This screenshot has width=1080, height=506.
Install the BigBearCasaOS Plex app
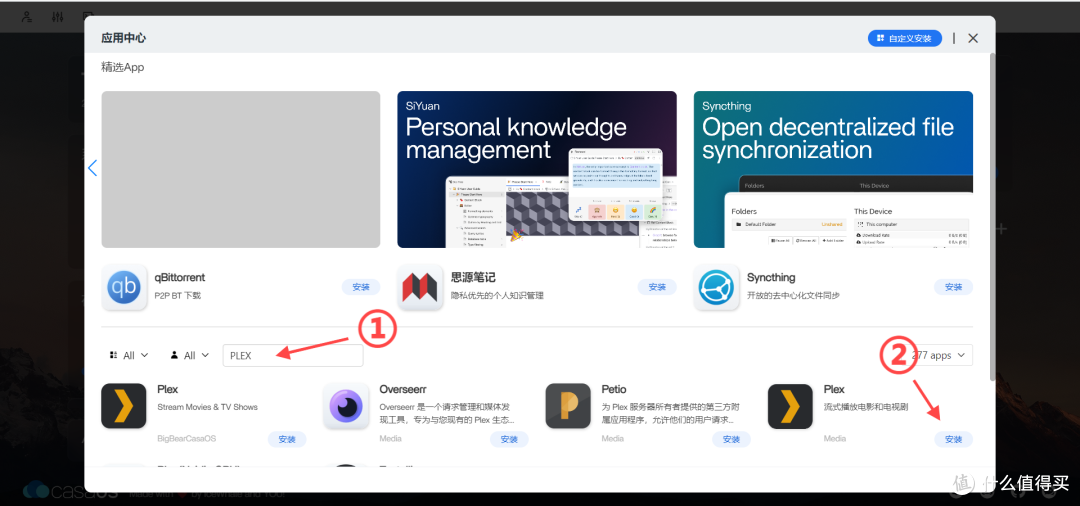(287, 439)
